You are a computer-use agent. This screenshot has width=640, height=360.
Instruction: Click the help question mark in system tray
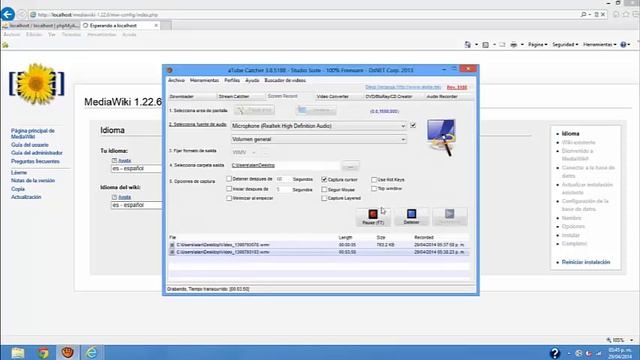click(555, 353)
